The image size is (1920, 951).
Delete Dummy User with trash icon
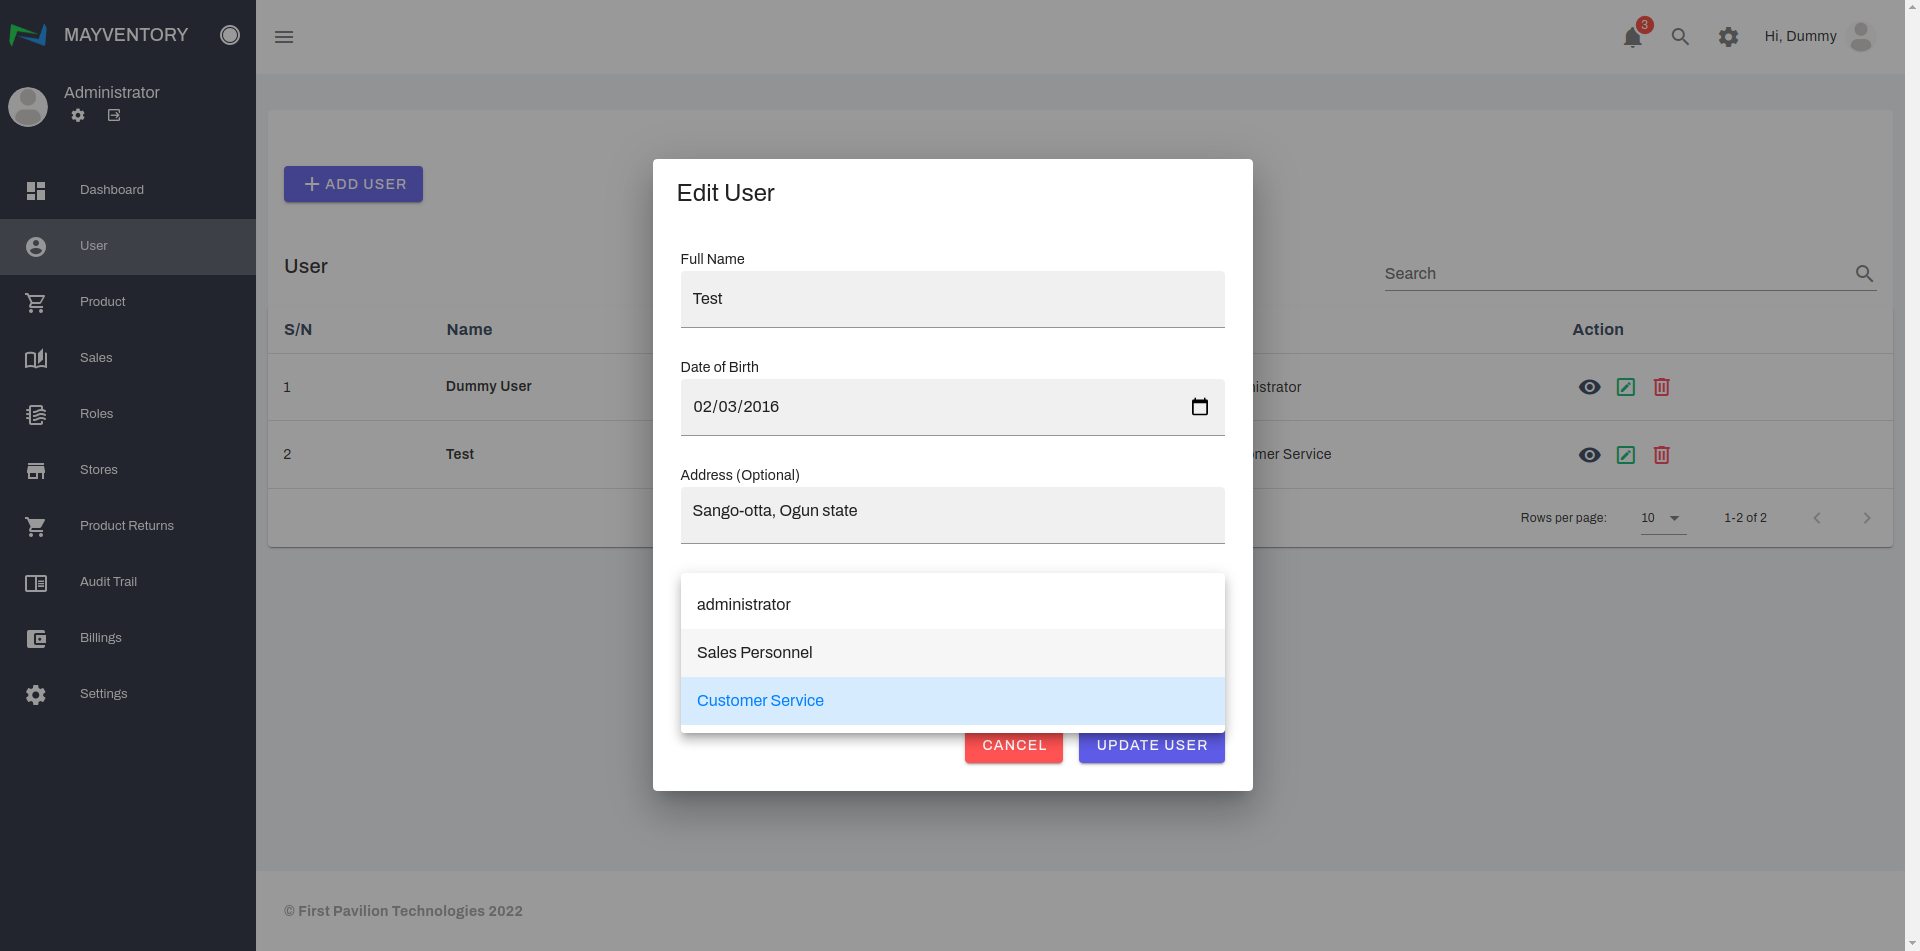click(x=1661, y=387)
